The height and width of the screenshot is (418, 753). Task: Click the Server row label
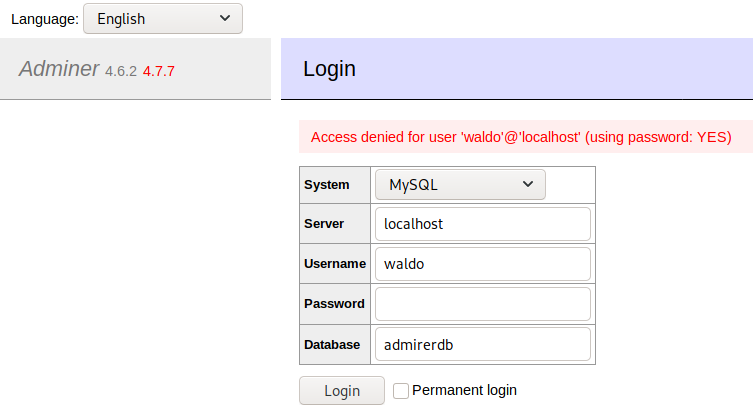[324, 224]
